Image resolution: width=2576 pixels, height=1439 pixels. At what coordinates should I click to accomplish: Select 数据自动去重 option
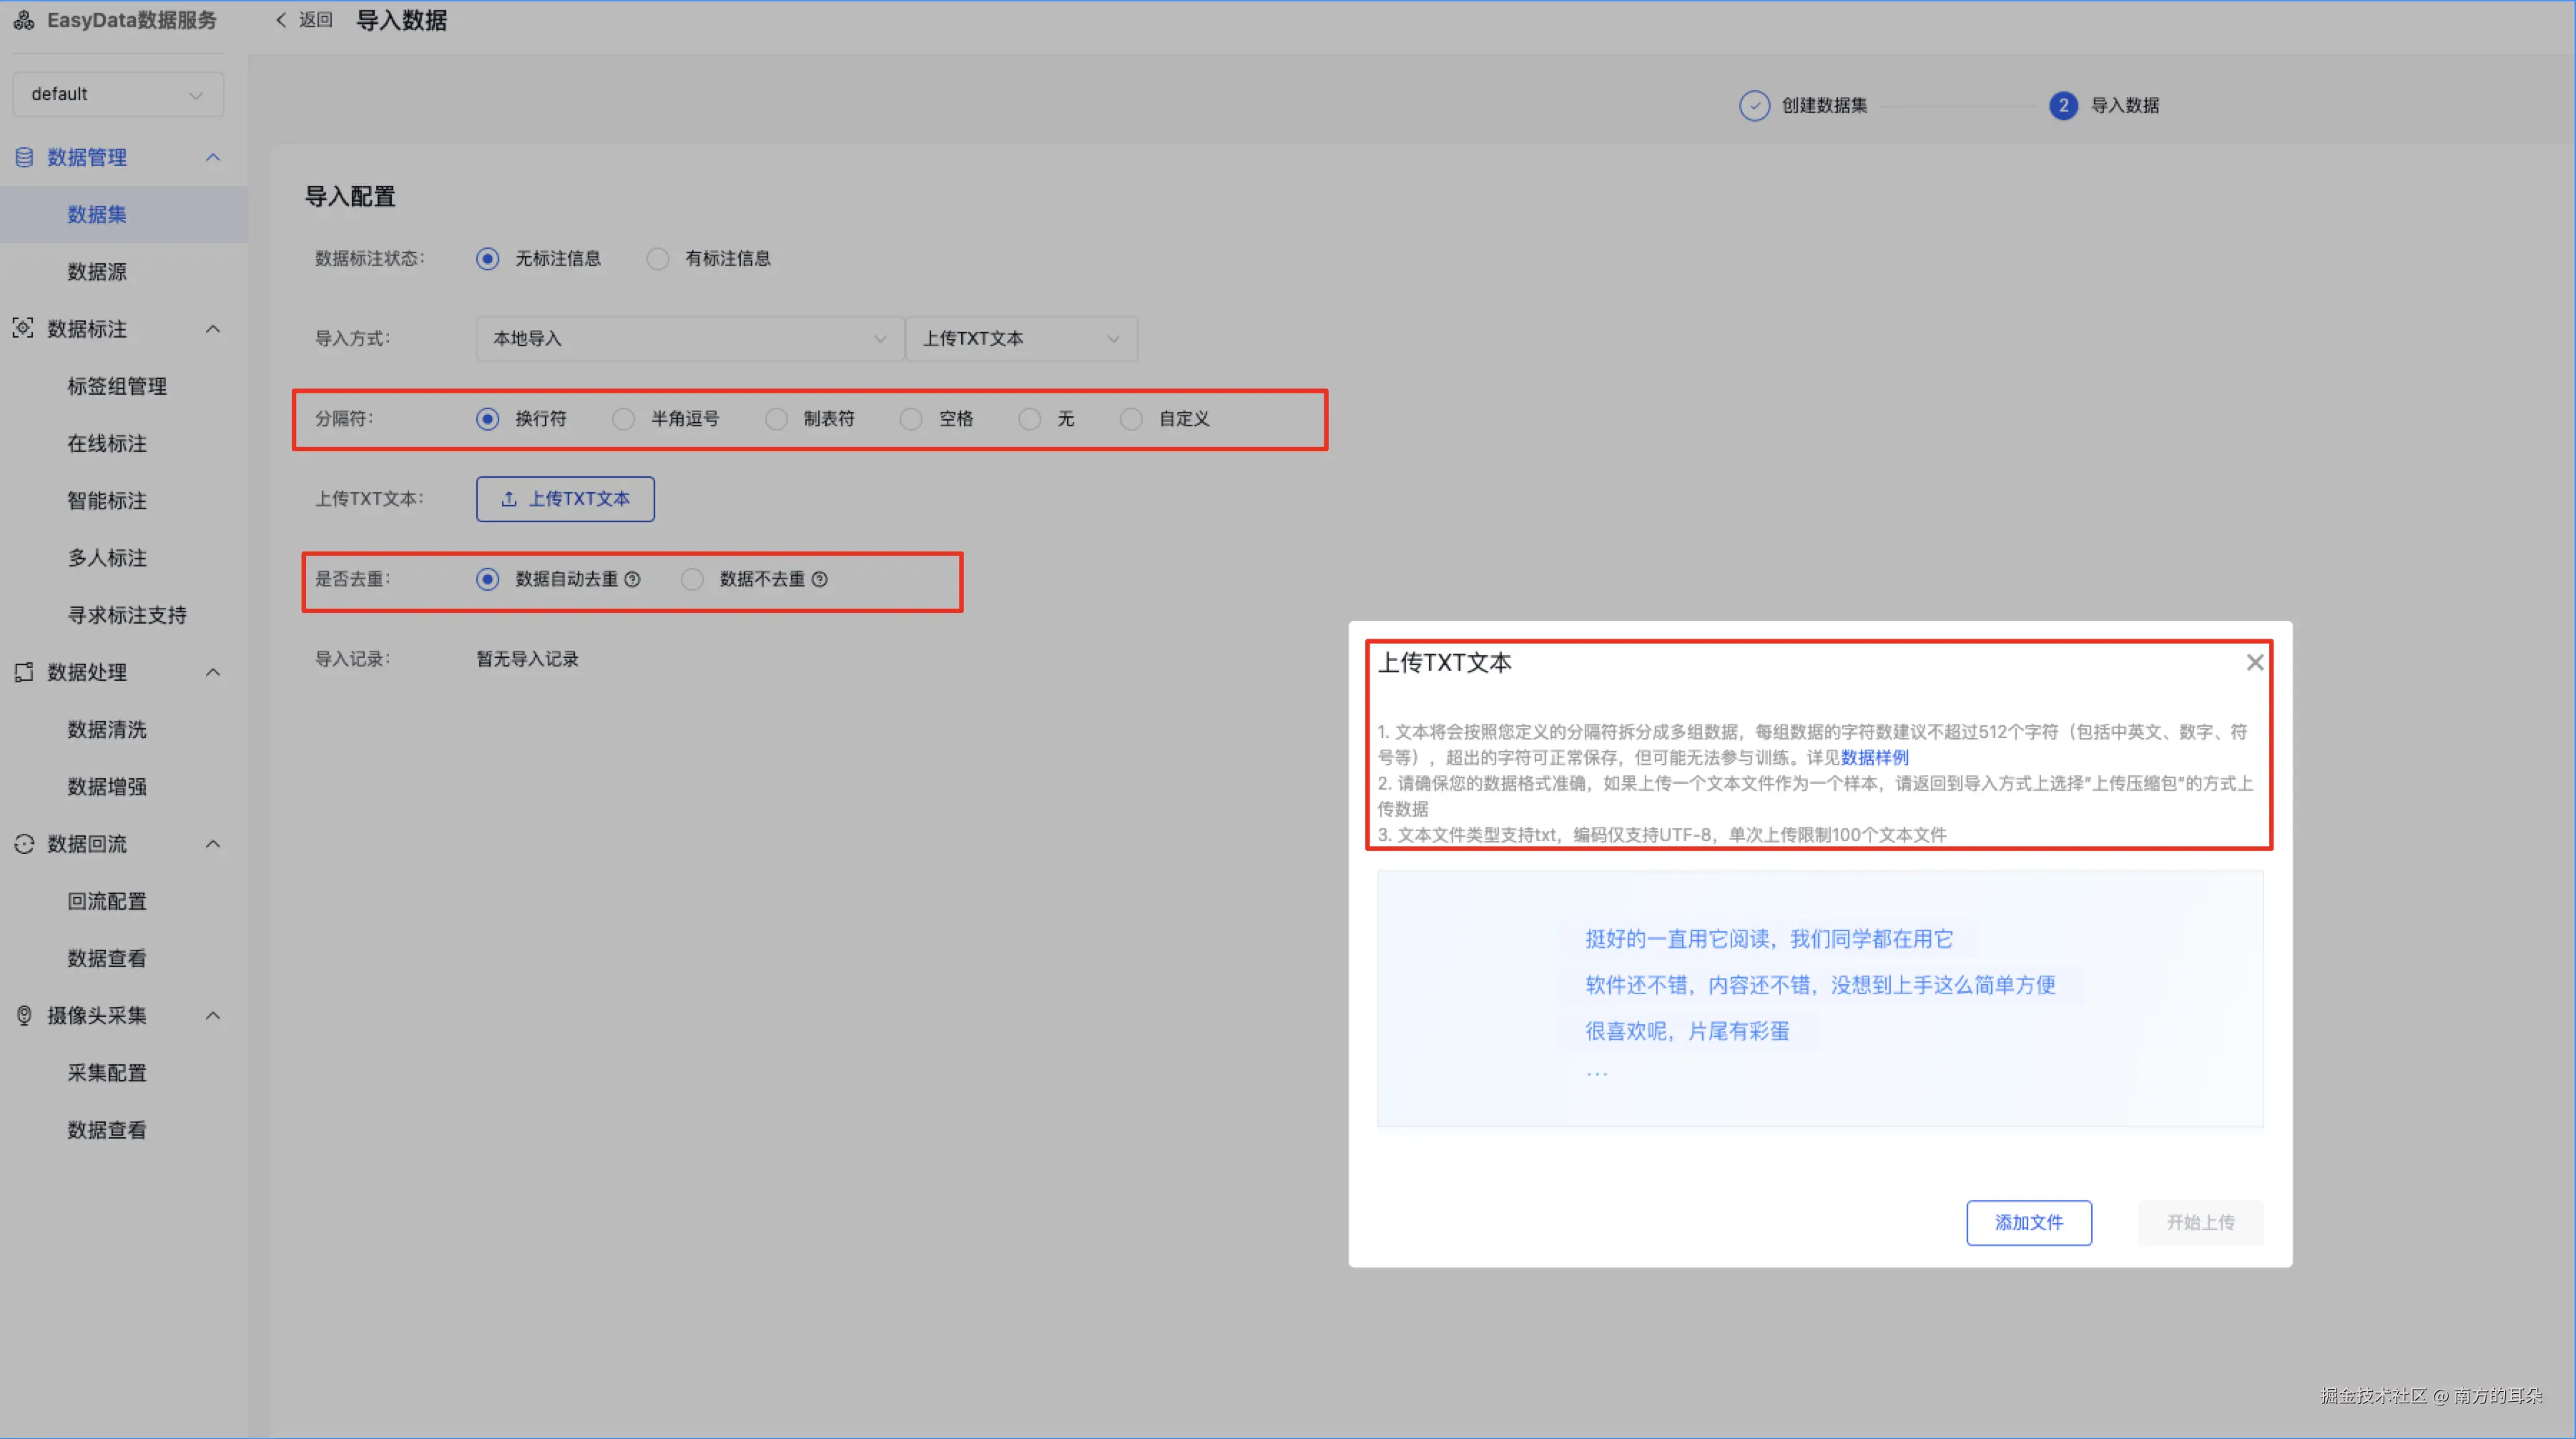(487, 579)
